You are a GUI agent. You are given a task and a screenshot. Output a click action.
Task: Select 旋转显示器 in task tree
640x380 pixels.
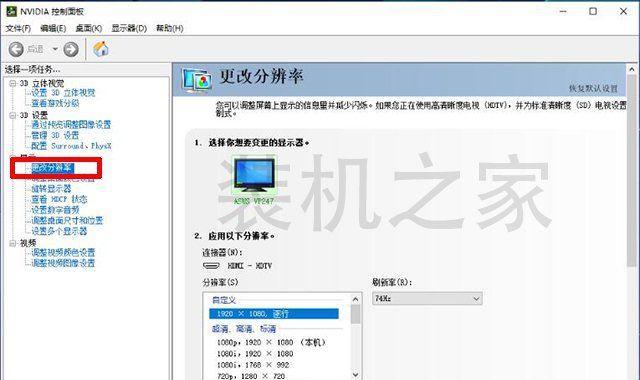pyautogui.click(x=51, y=189)
